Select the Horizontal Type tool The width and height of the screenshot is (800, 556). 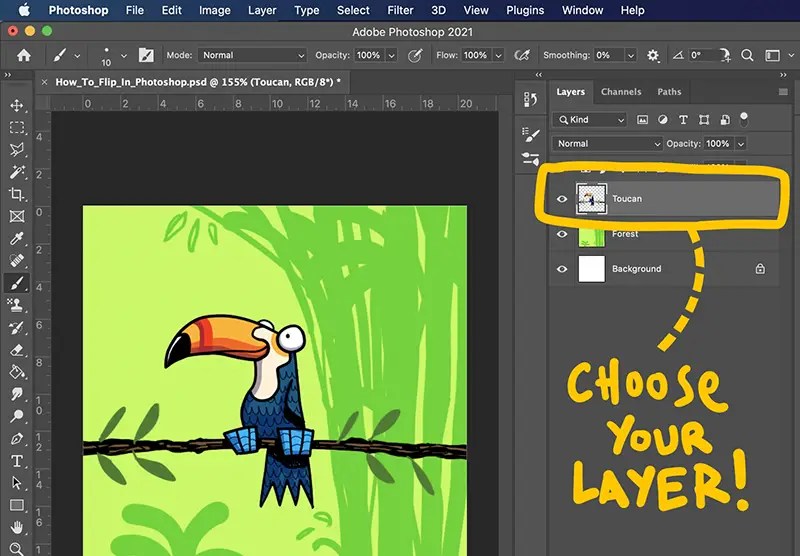pos(17,461)
